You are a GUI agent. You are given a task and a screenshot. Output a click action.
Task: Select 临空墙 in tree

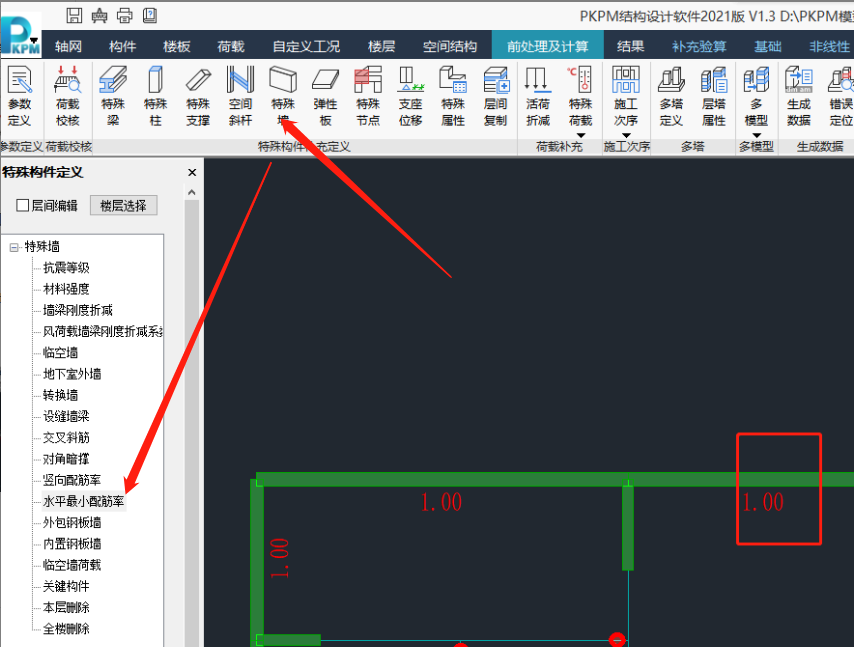tap(60, 352)
